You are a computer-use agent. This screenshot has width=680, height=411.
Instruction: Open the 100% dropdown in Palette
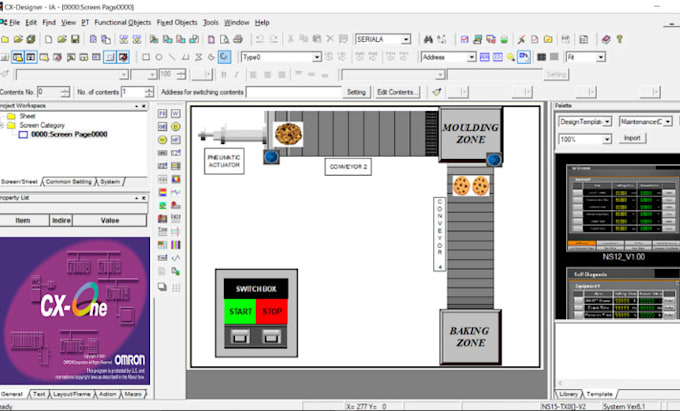(x=607, y=139)
